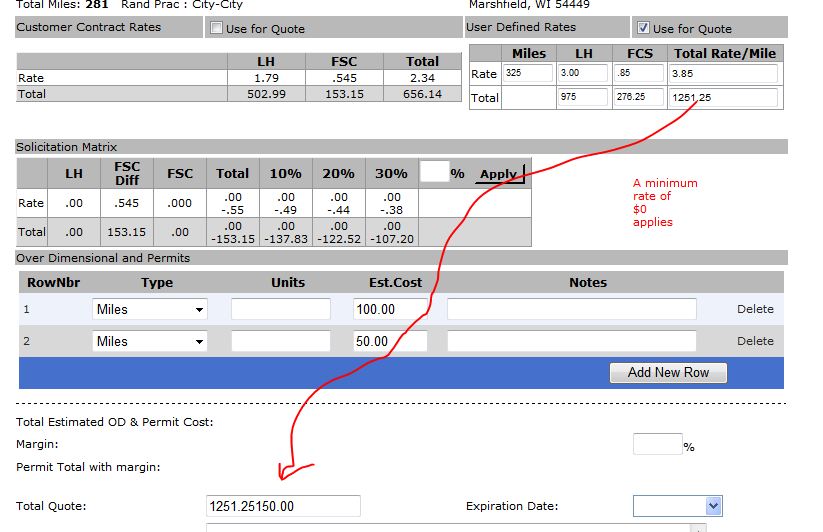
Task: Click the Total Quote input field
Action: click(283, 506)
